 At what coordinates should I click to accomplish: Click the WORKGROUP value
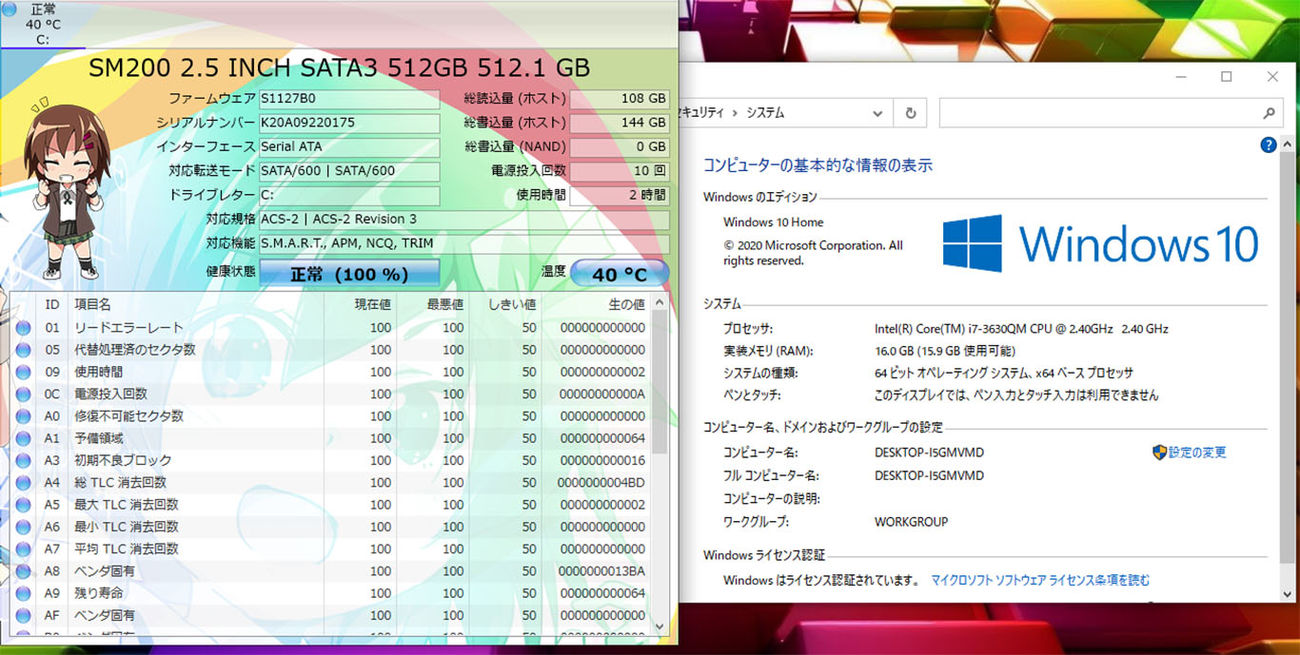[x=911, y=522]
